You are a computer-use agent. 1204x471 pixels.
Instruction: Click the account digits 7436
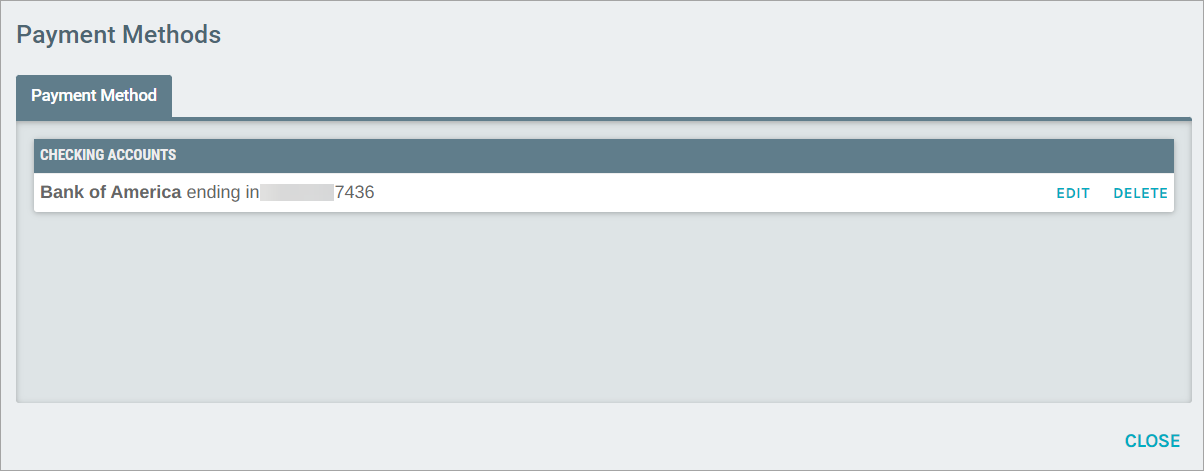355,192
